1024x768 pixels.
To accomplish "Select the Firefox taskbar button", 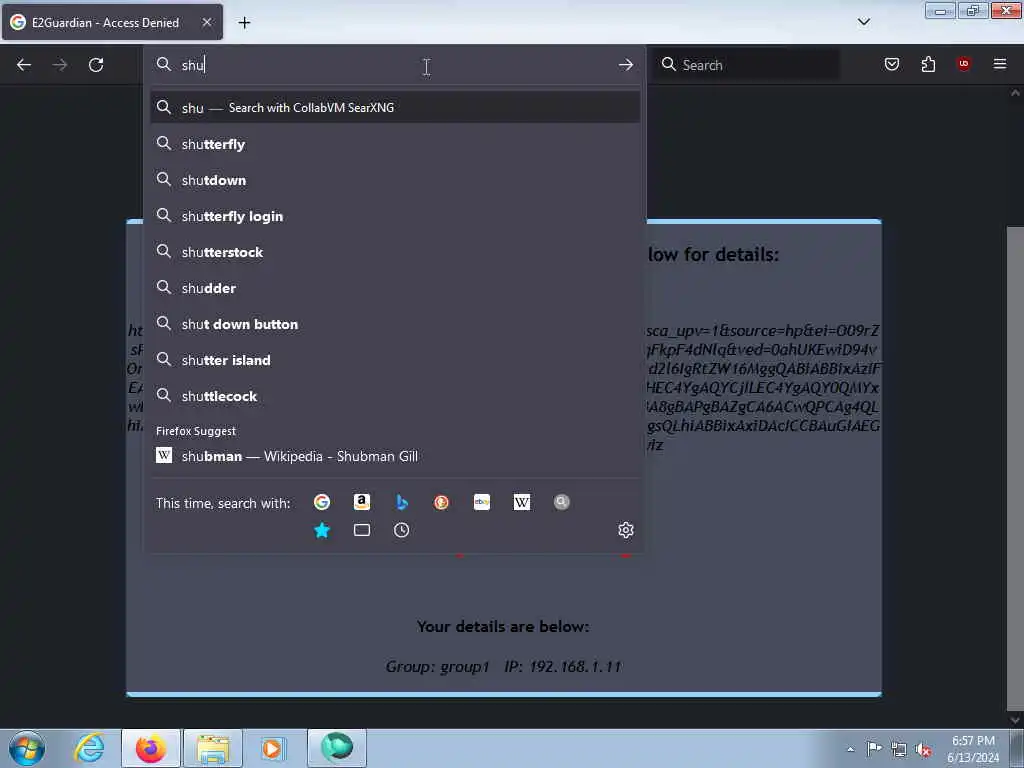I will (151, 748).
